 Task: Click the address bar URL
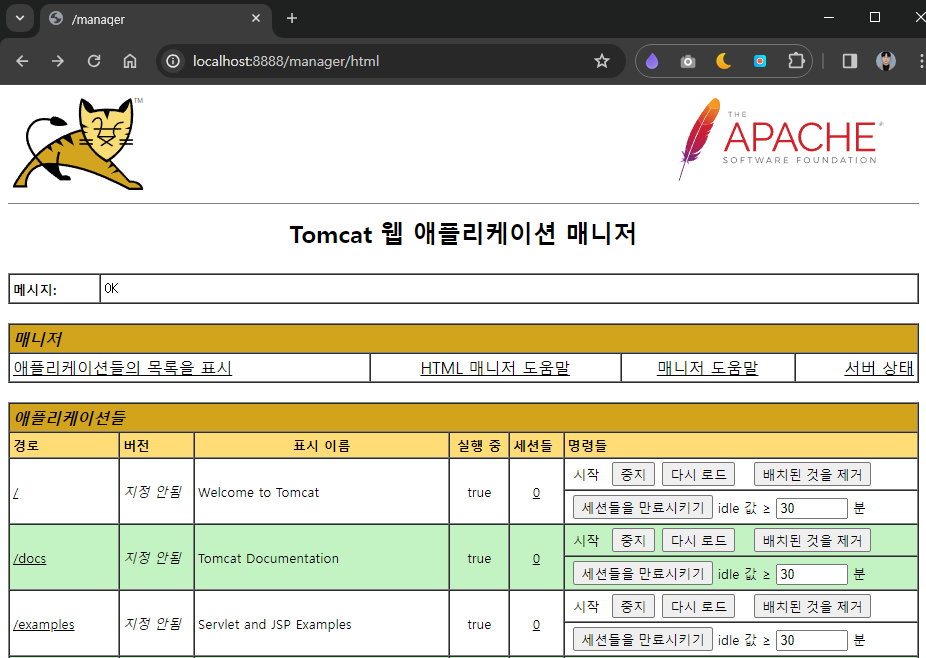click(x=286, y=61)
